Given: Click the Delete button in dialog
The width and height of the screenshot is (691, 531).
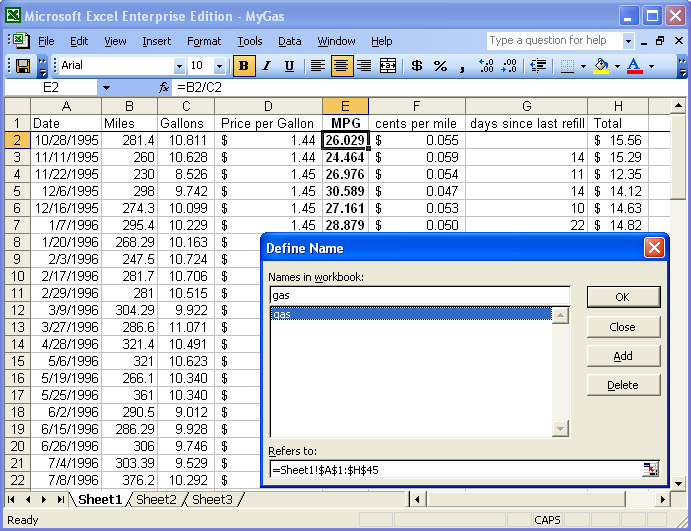Looking at the screenshot, I should pos(622,385).
